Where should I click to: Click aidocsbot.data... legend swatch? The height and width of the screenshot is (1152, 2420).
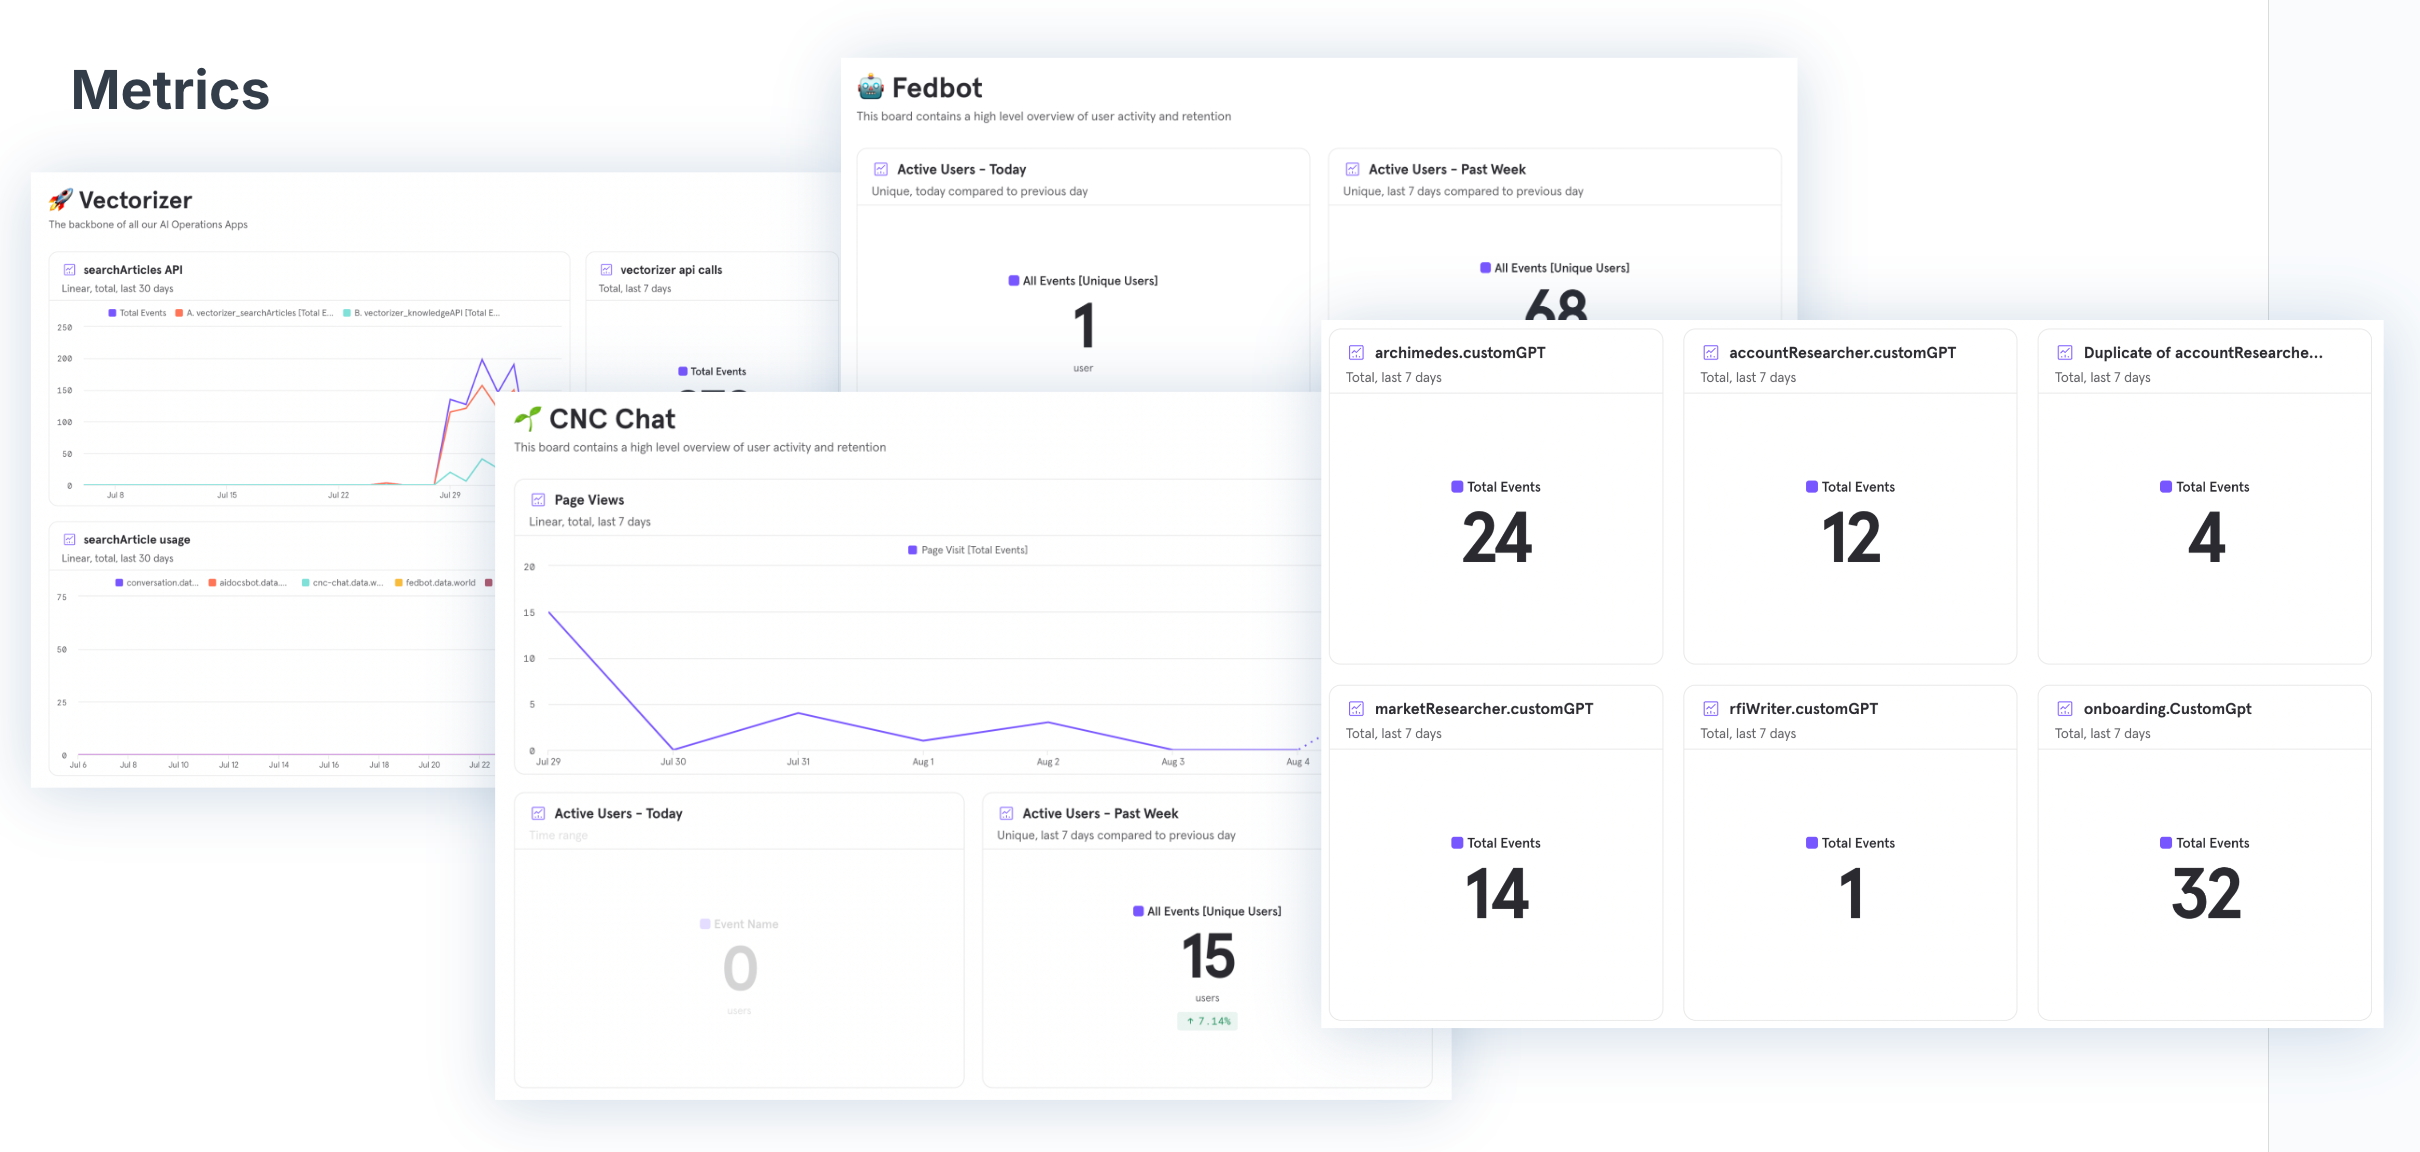[x=212, y=583]
